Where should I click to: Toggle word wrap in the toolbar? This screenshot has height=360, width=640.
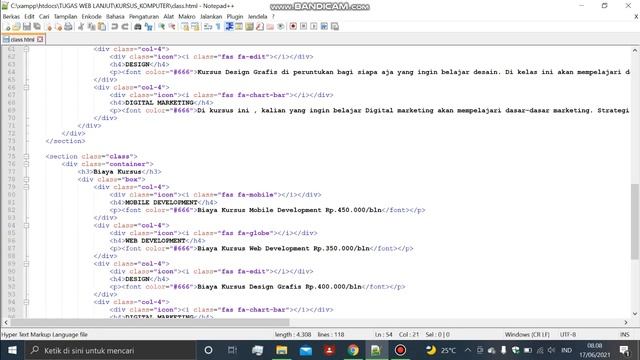coord(208,27)
